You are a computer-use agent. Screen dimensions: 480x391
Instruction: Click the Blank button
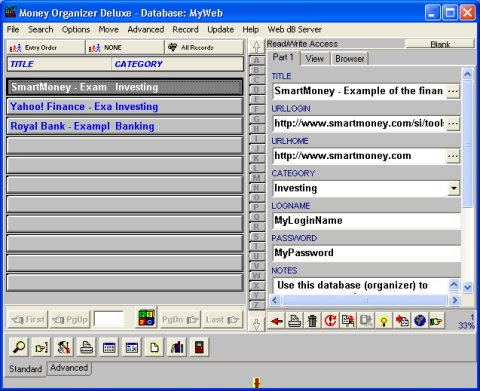coord(440,44)
